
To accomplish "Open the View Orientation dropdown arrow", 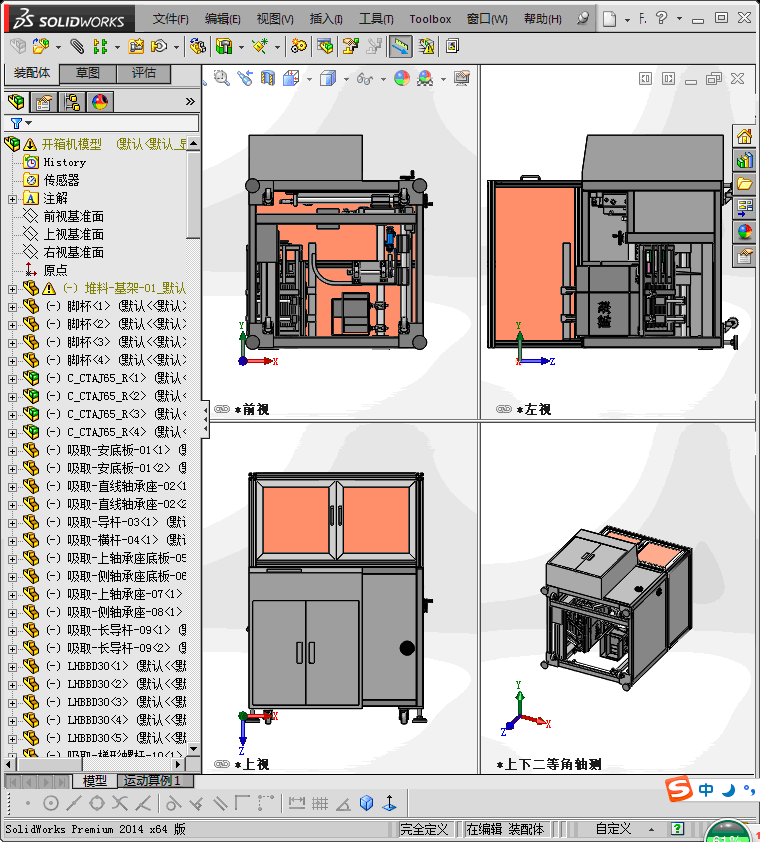I will click(x=309, y=79).
